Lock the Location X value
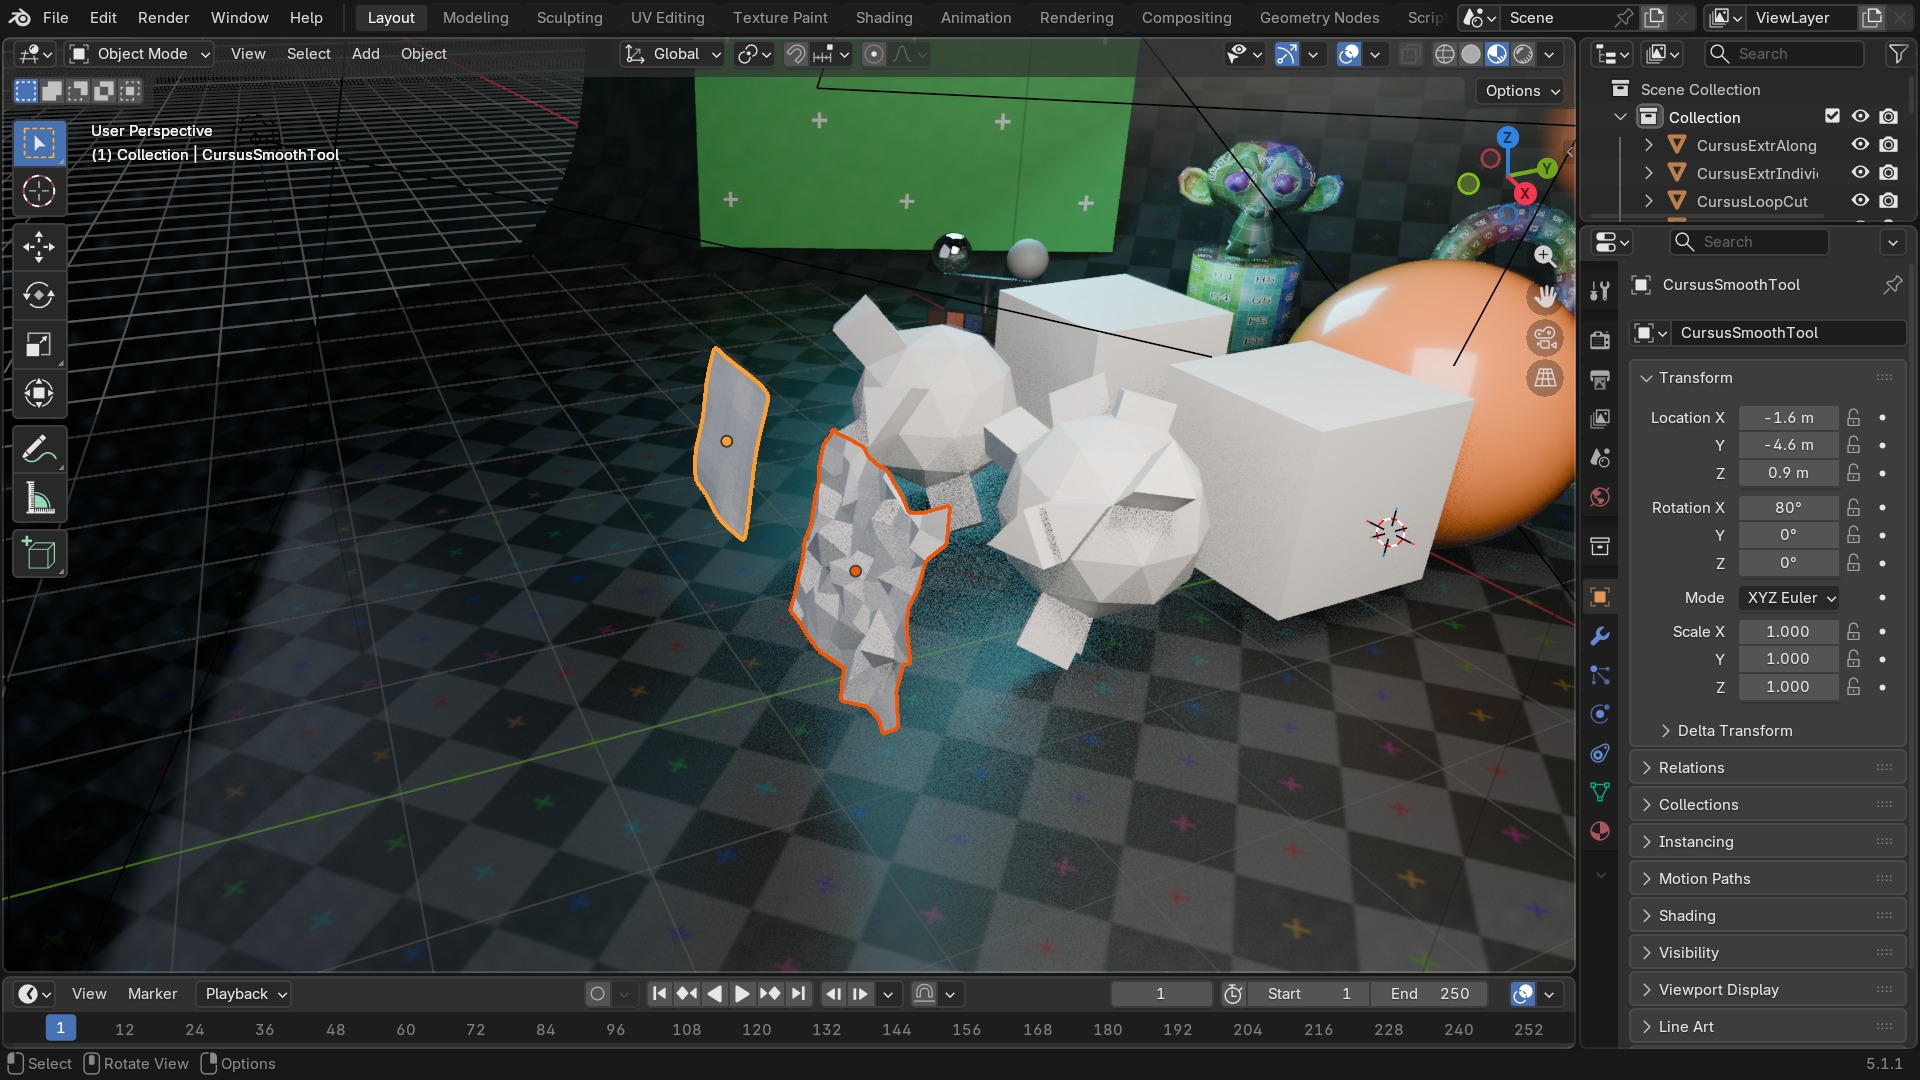This screenshot has height=1080, width=1920. [1854, 418]
